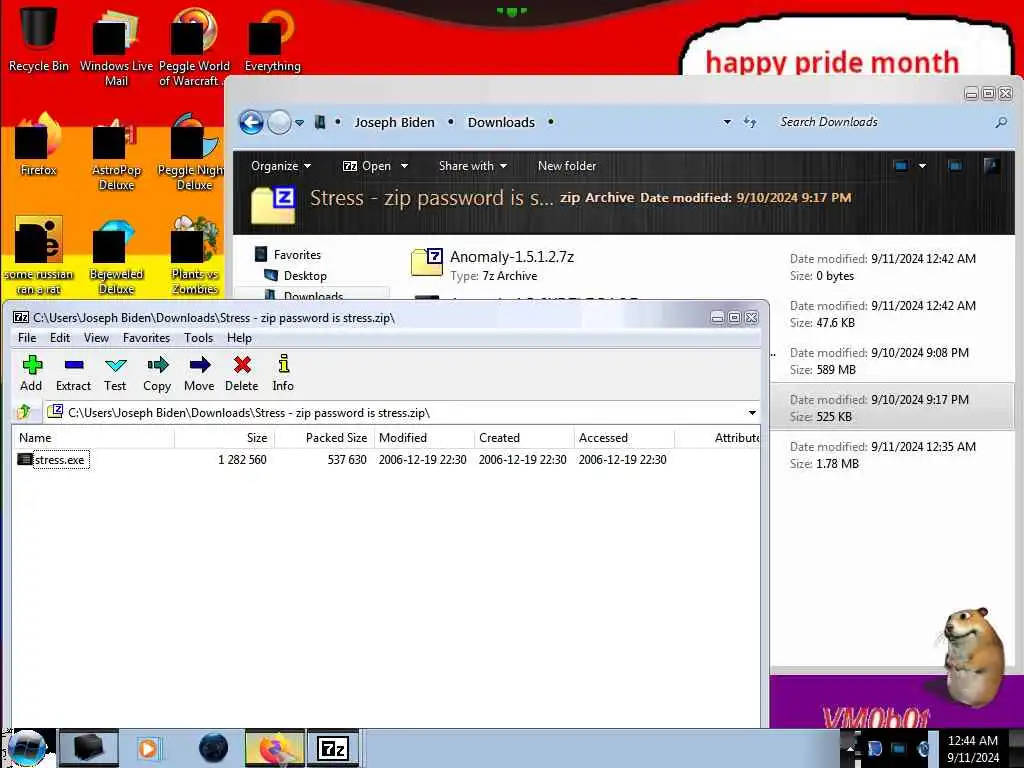The image size is (1024, 768).
Task: Show hidden system tray icons
Action: (x=850, y=748)
